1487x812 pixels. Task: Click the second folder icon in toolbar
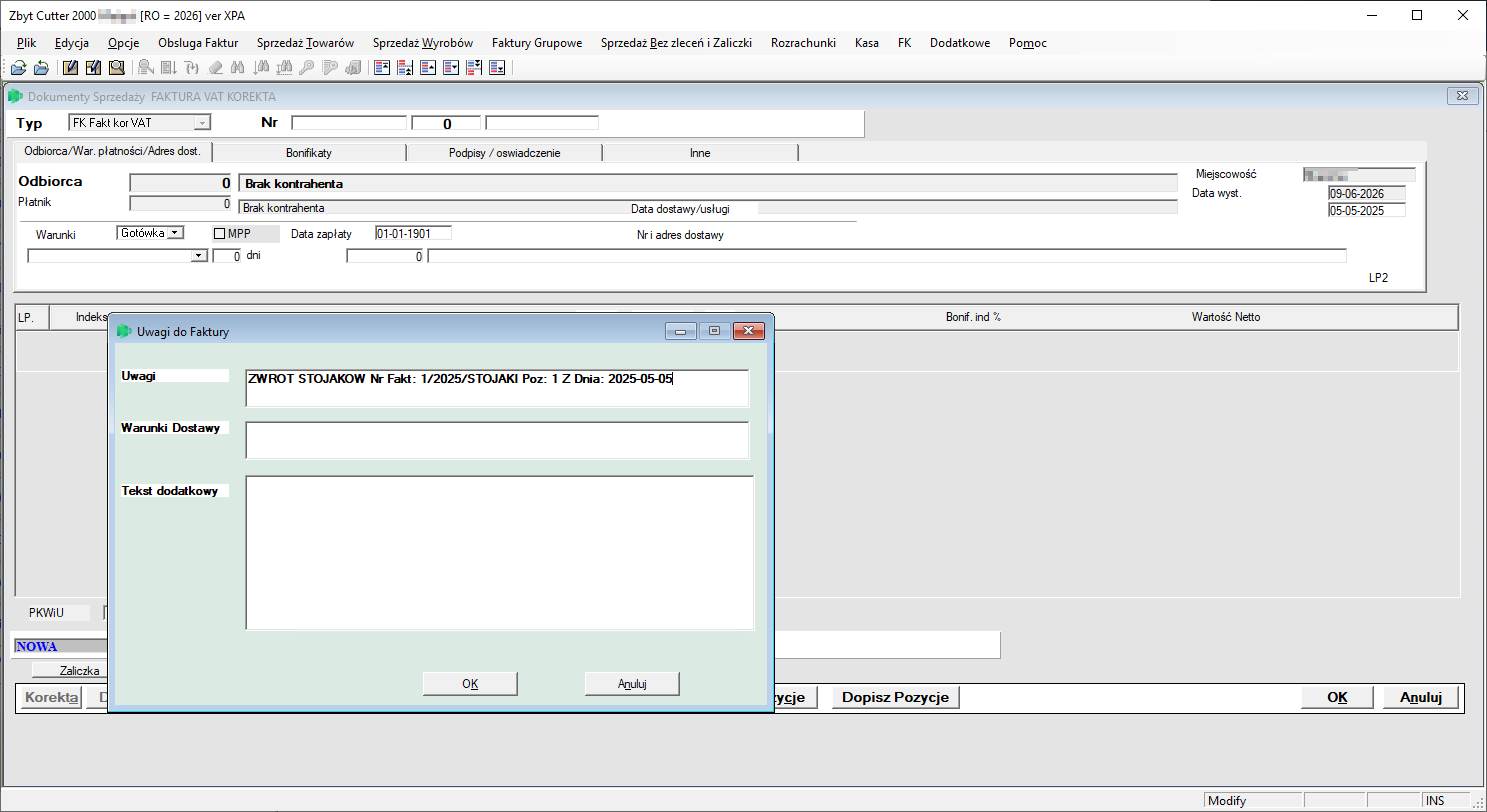coord(41,68)
